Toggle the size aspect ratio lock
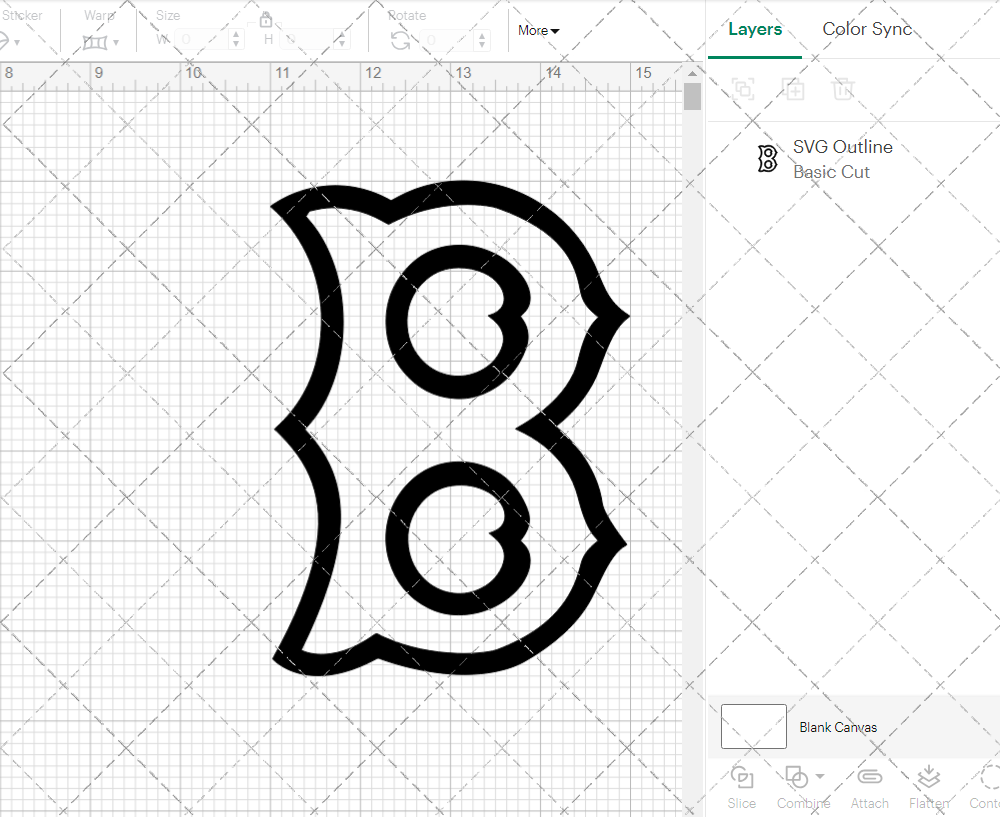Screen dimensions: 1000x817 pos(266,19)
